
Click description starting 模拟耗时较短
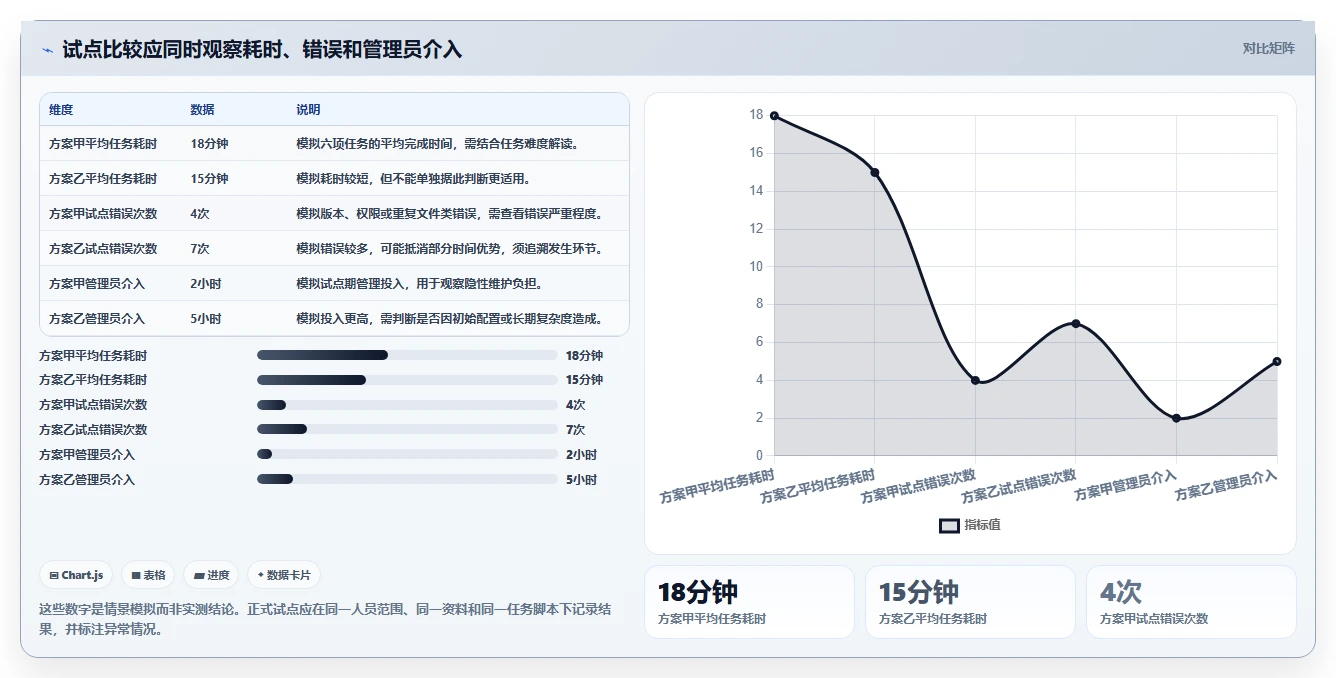[413, 179]
